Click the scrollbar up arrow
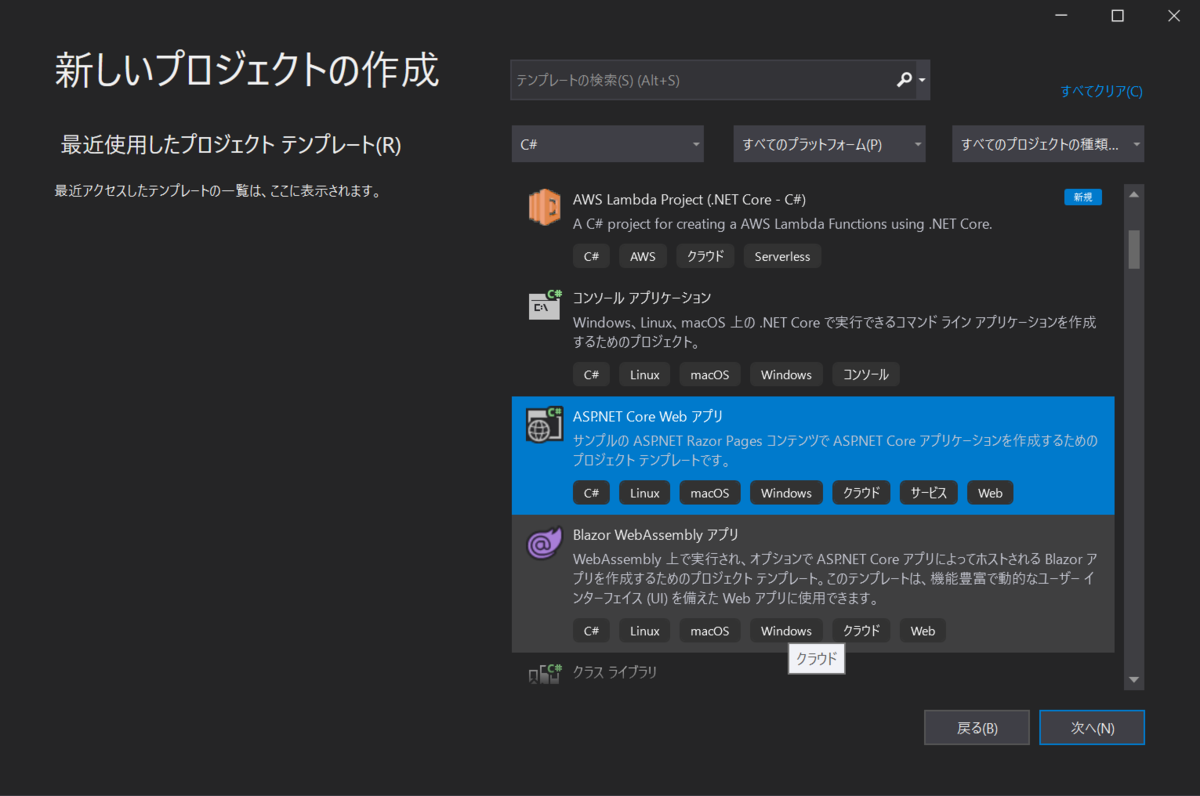Image resolution: width=1200 pixels, height=796 pixels. 1134,194
